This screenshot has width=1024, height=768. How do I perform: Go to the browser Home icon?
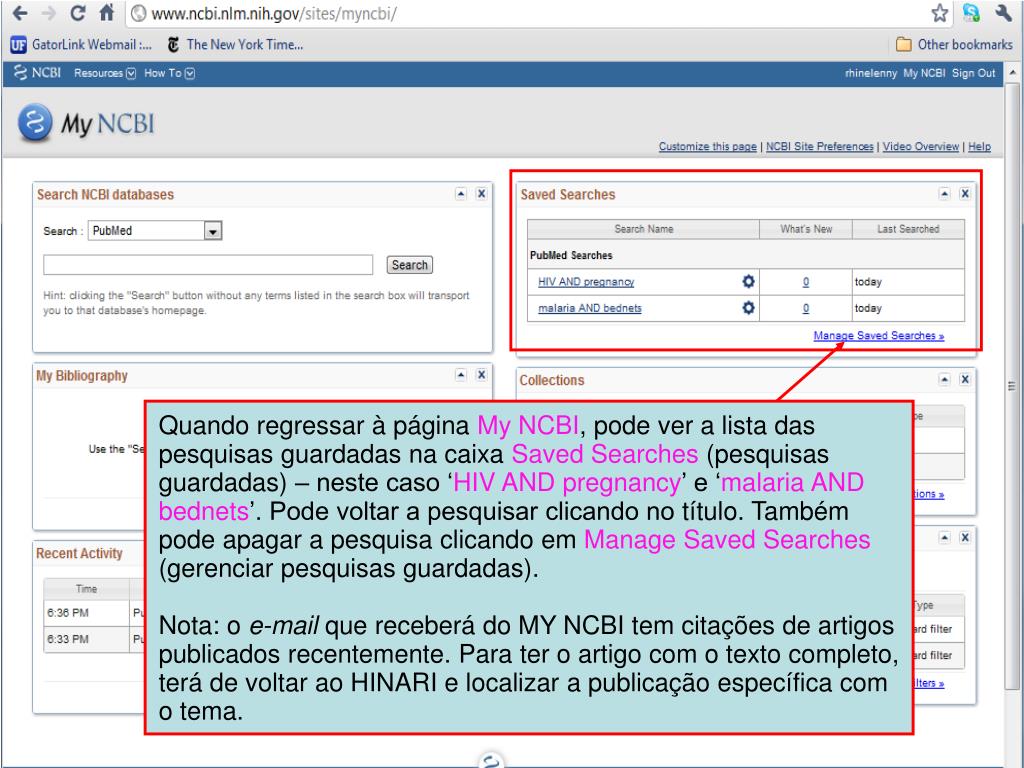(106, 12)
